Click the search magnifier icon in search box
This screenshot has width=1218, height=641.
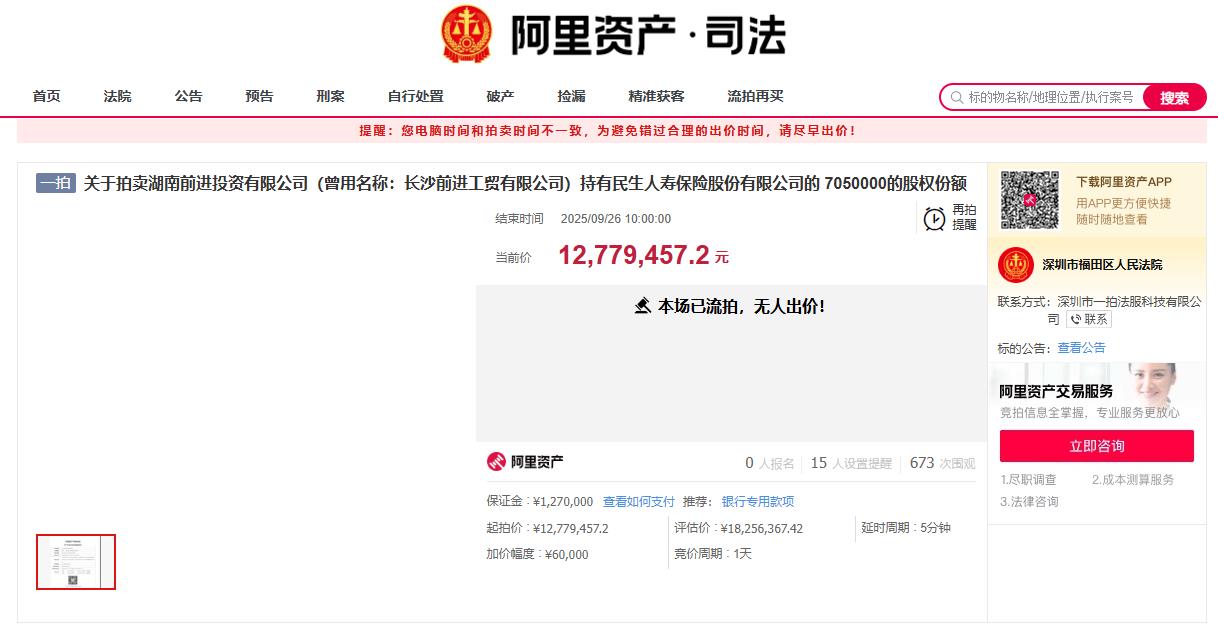pyautogui.click(x=957, y=97)
